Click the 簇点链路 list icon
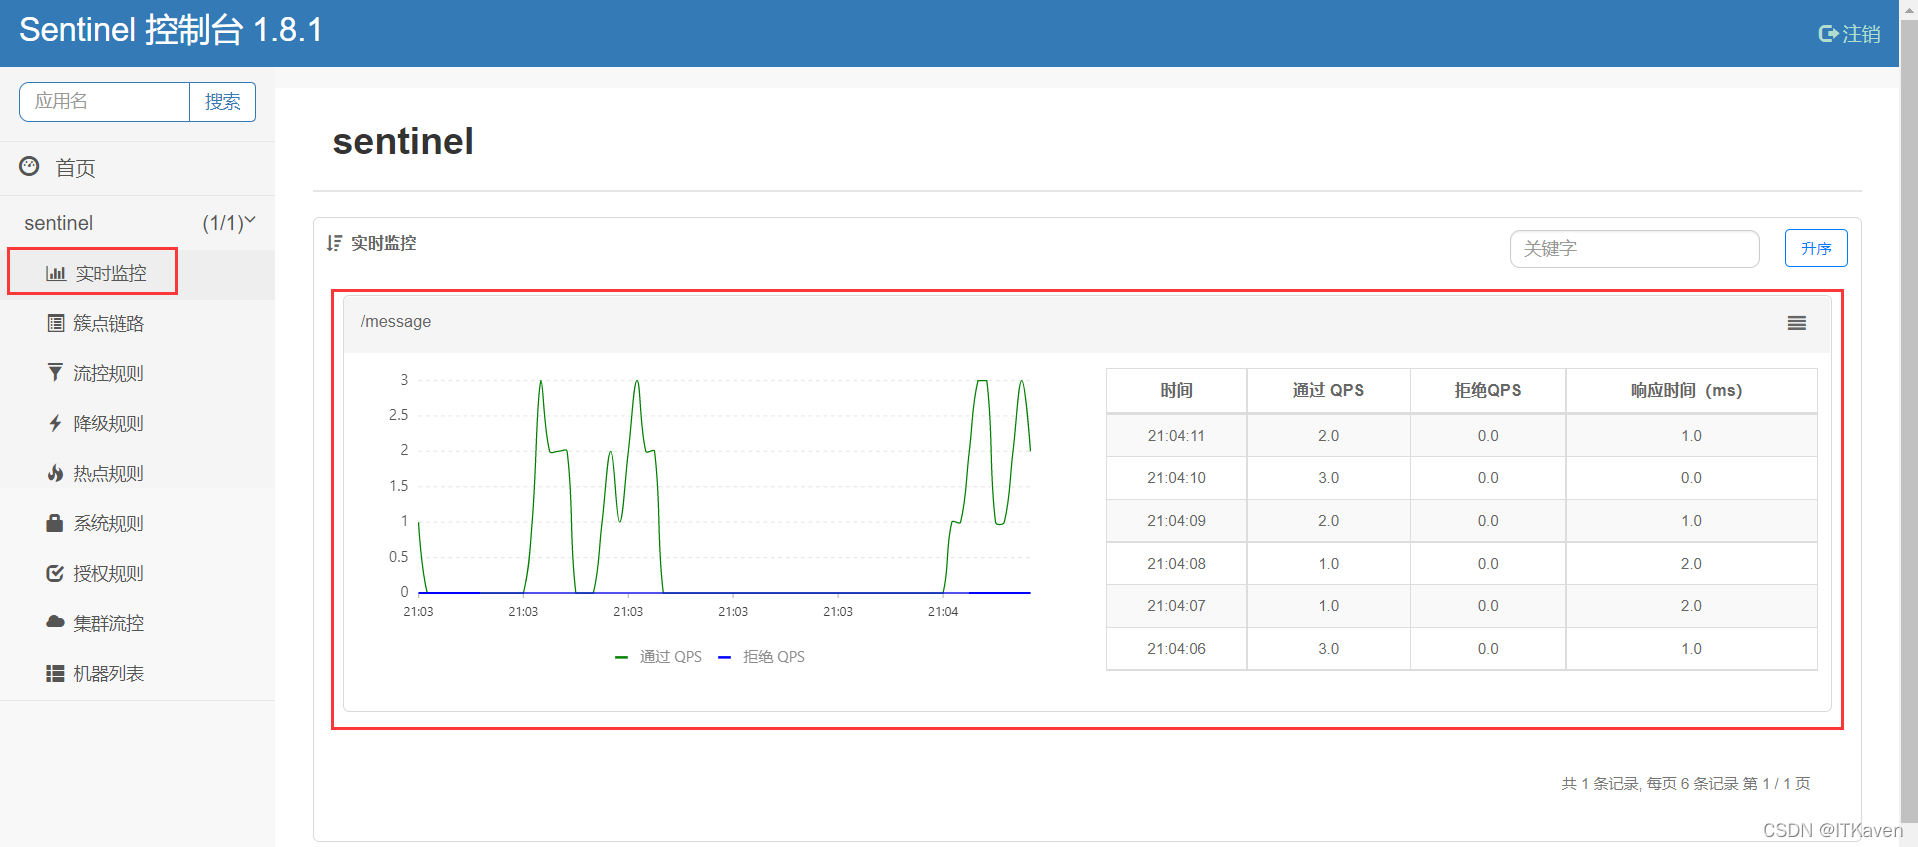Image resolution: width=1918 pixels, height=847 pixels. point(56,323)
